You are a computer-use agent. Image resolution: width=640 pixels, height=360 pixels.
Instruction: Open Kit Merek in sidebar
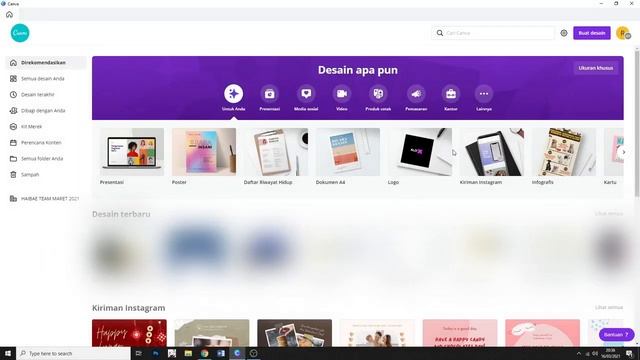click(46, 127)
